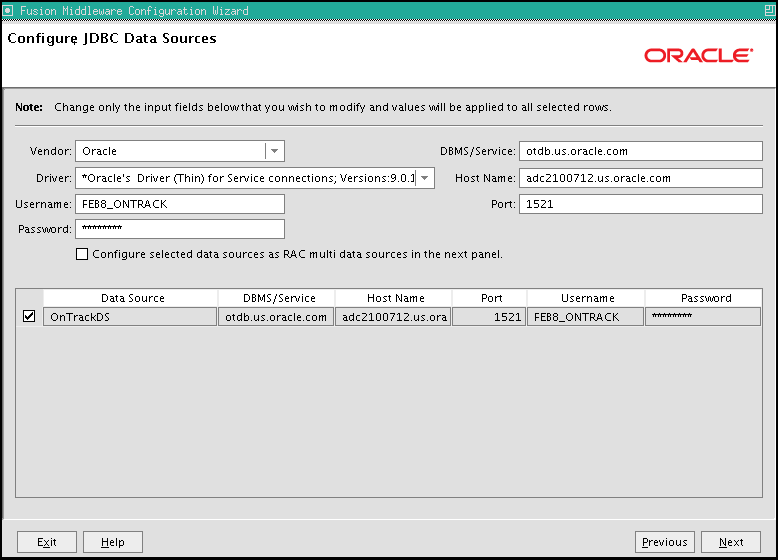778x560 pixels.
Task: Click the Host Name column header
Action: pyautogui.click(x=393, y=298)
